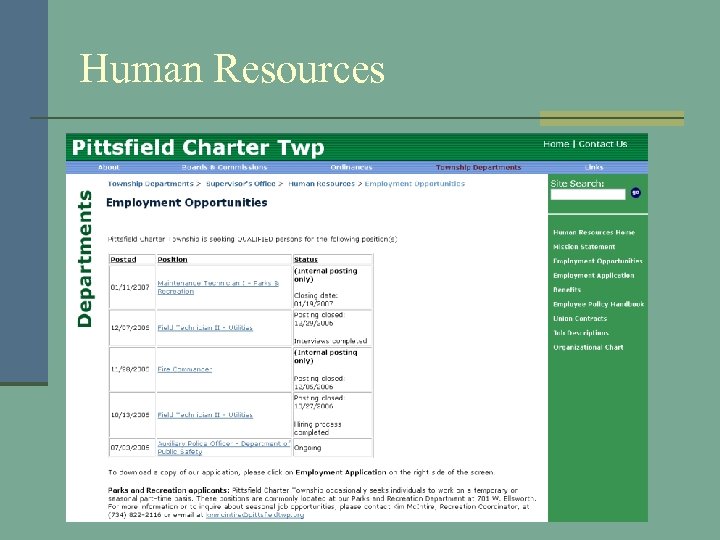Click the Position column header

[172, 259]
